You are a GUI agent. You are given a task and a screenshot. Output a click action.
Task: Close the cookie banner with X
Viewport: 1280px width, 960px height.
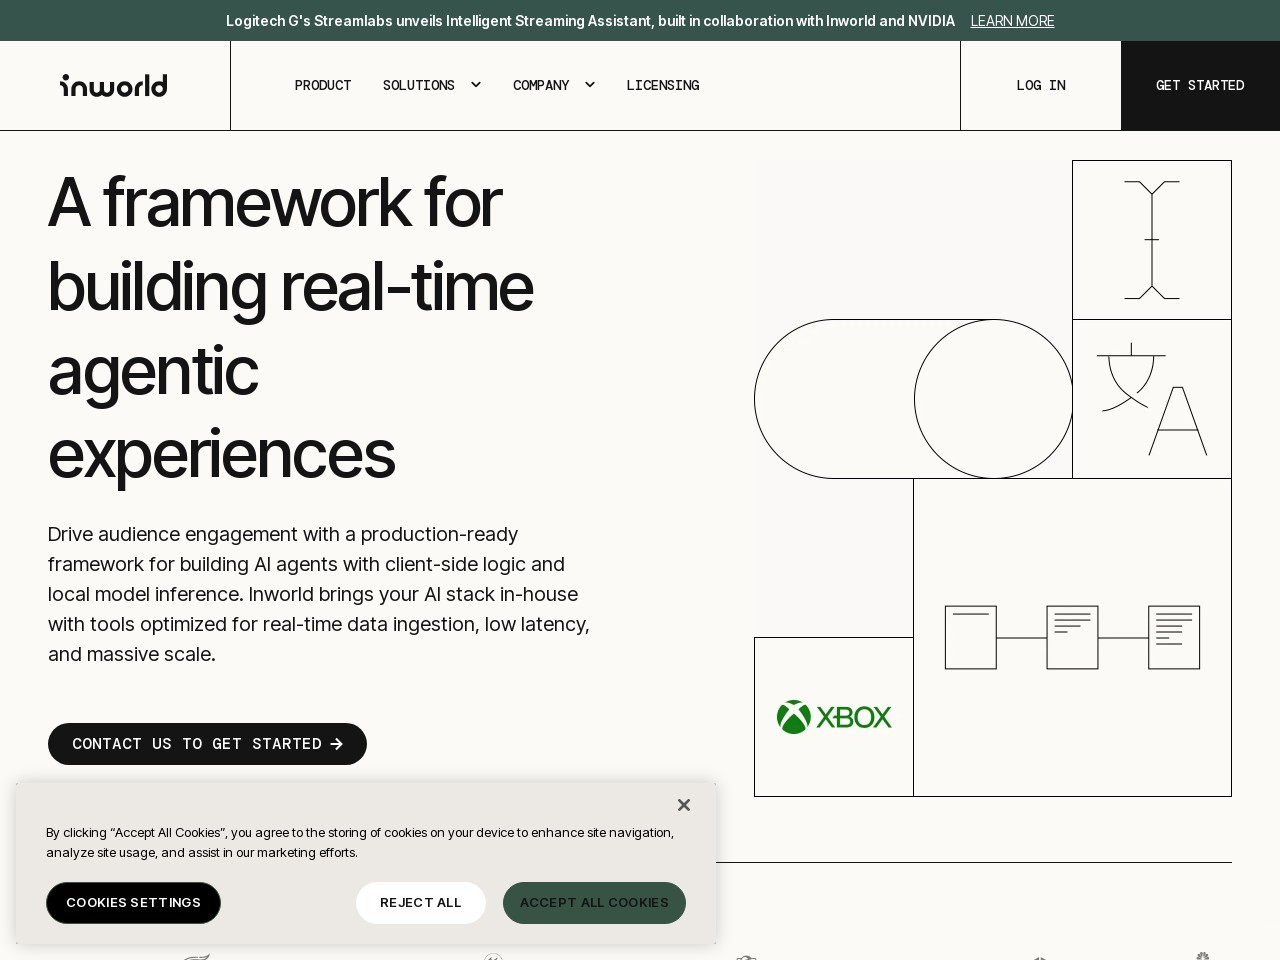pos(684,805)
